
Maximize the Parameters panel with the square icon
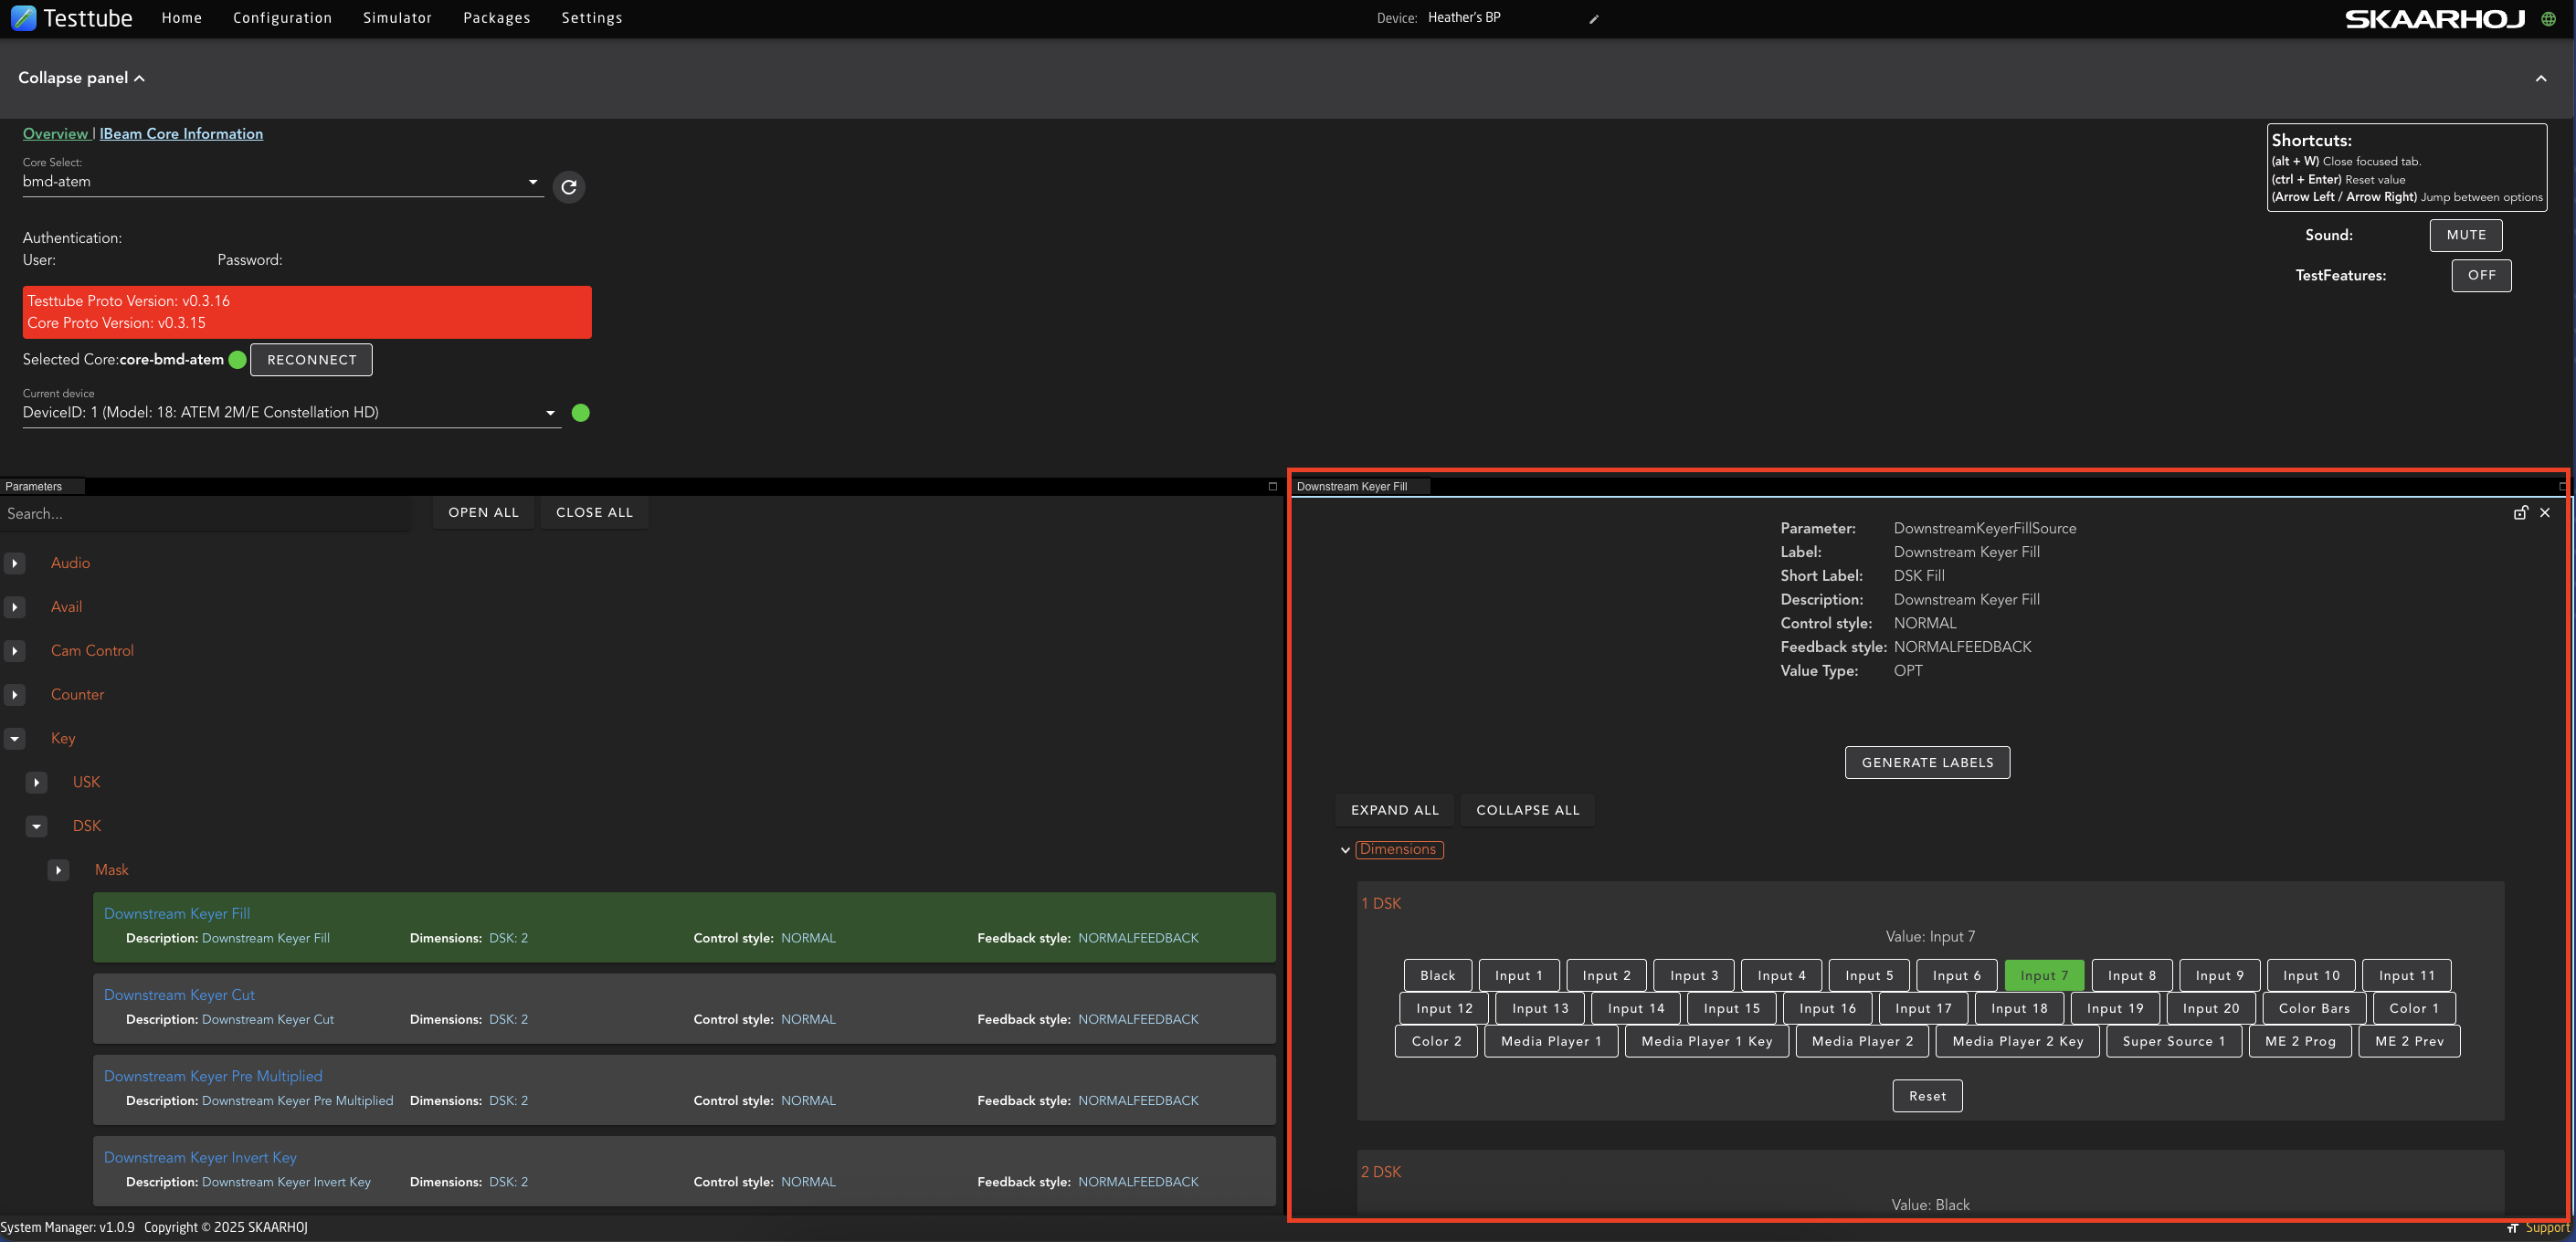(1272, 487)
